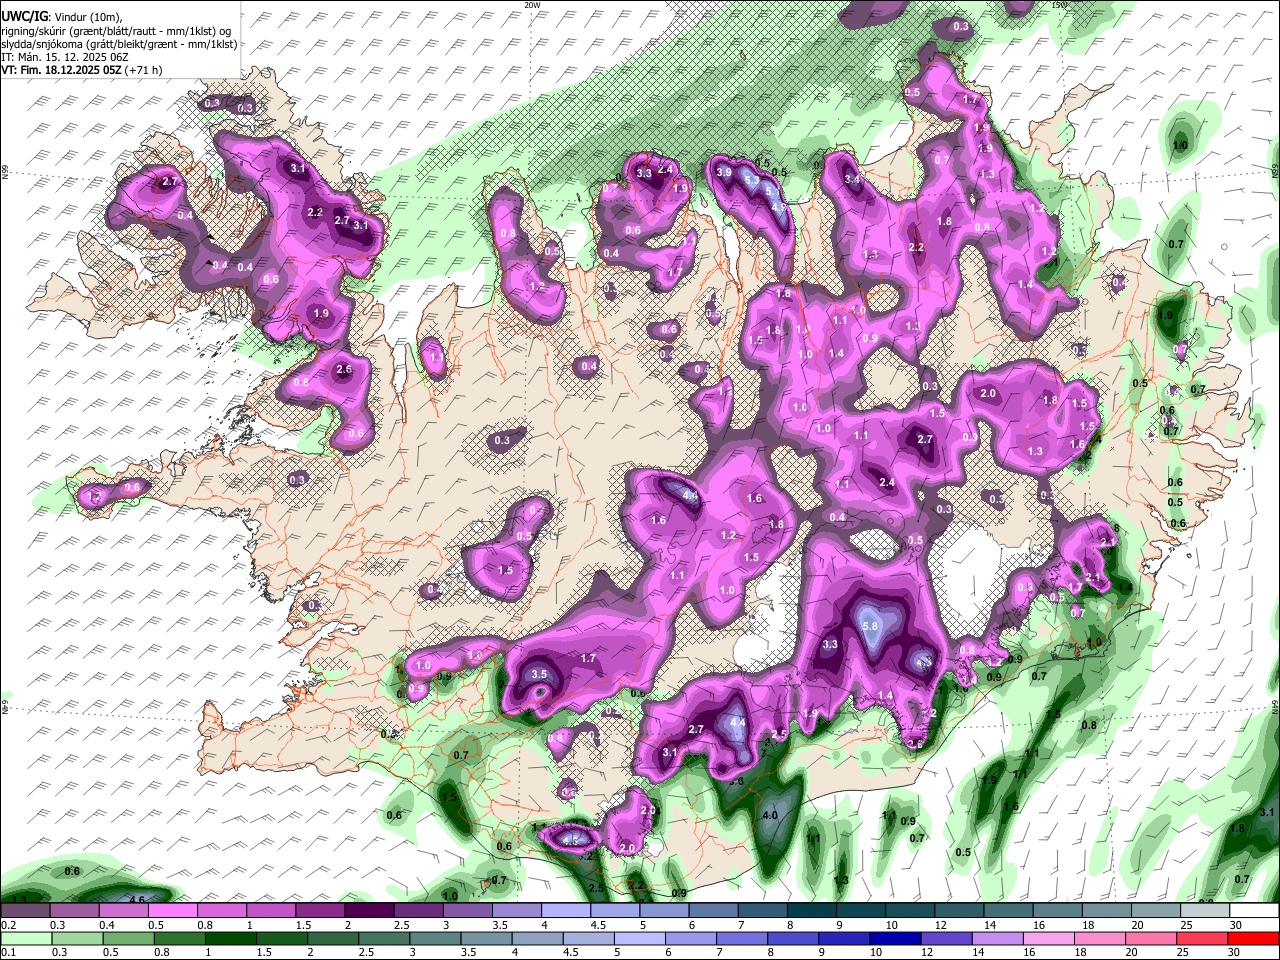The image size is (1280, 960).
Task: Click the legend label 25 in the upper row
Action: click(1186, 925)
